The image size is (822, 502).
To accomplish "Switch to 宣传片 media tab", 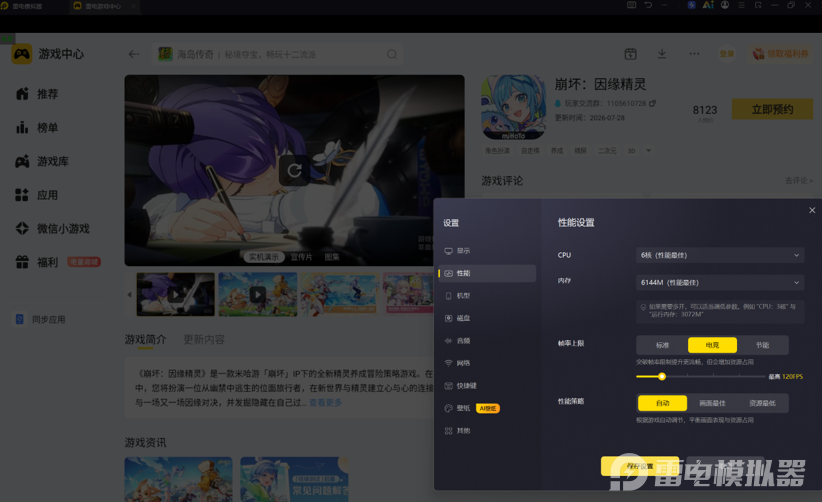I will pyautogui.click(x=301, y=257).
